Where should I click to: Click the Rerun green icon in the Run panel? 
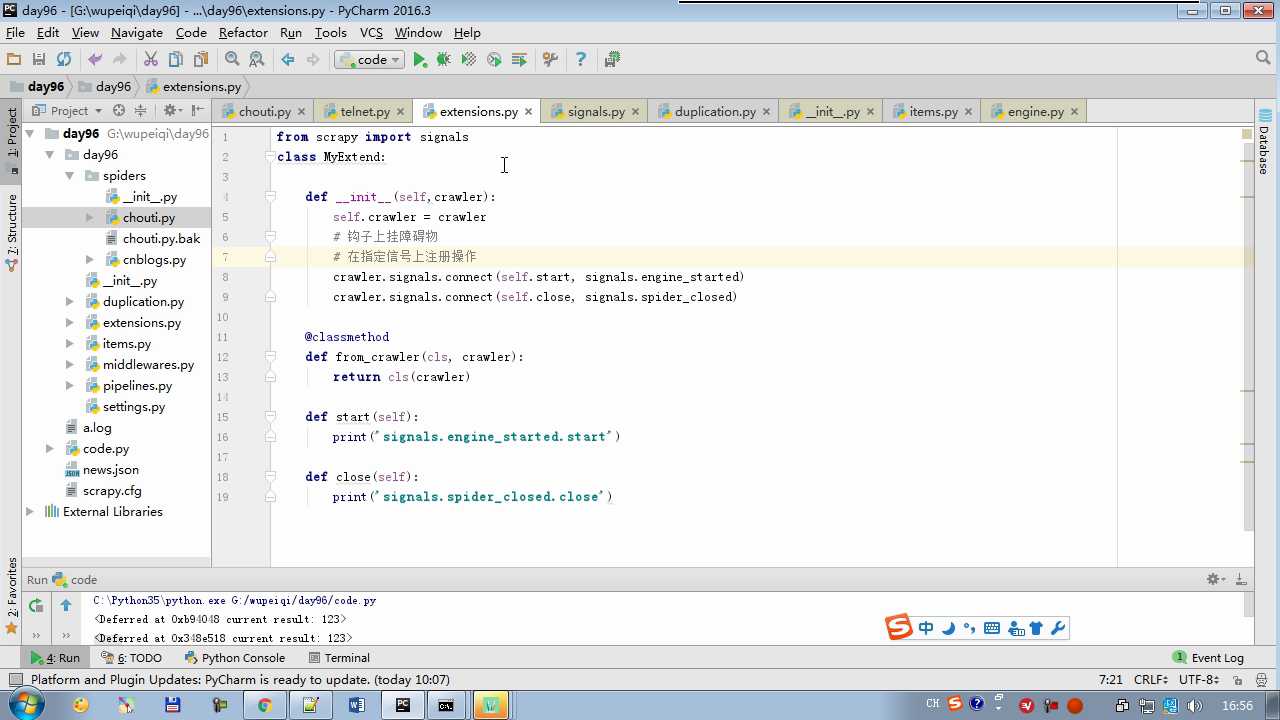pos(36,605)
